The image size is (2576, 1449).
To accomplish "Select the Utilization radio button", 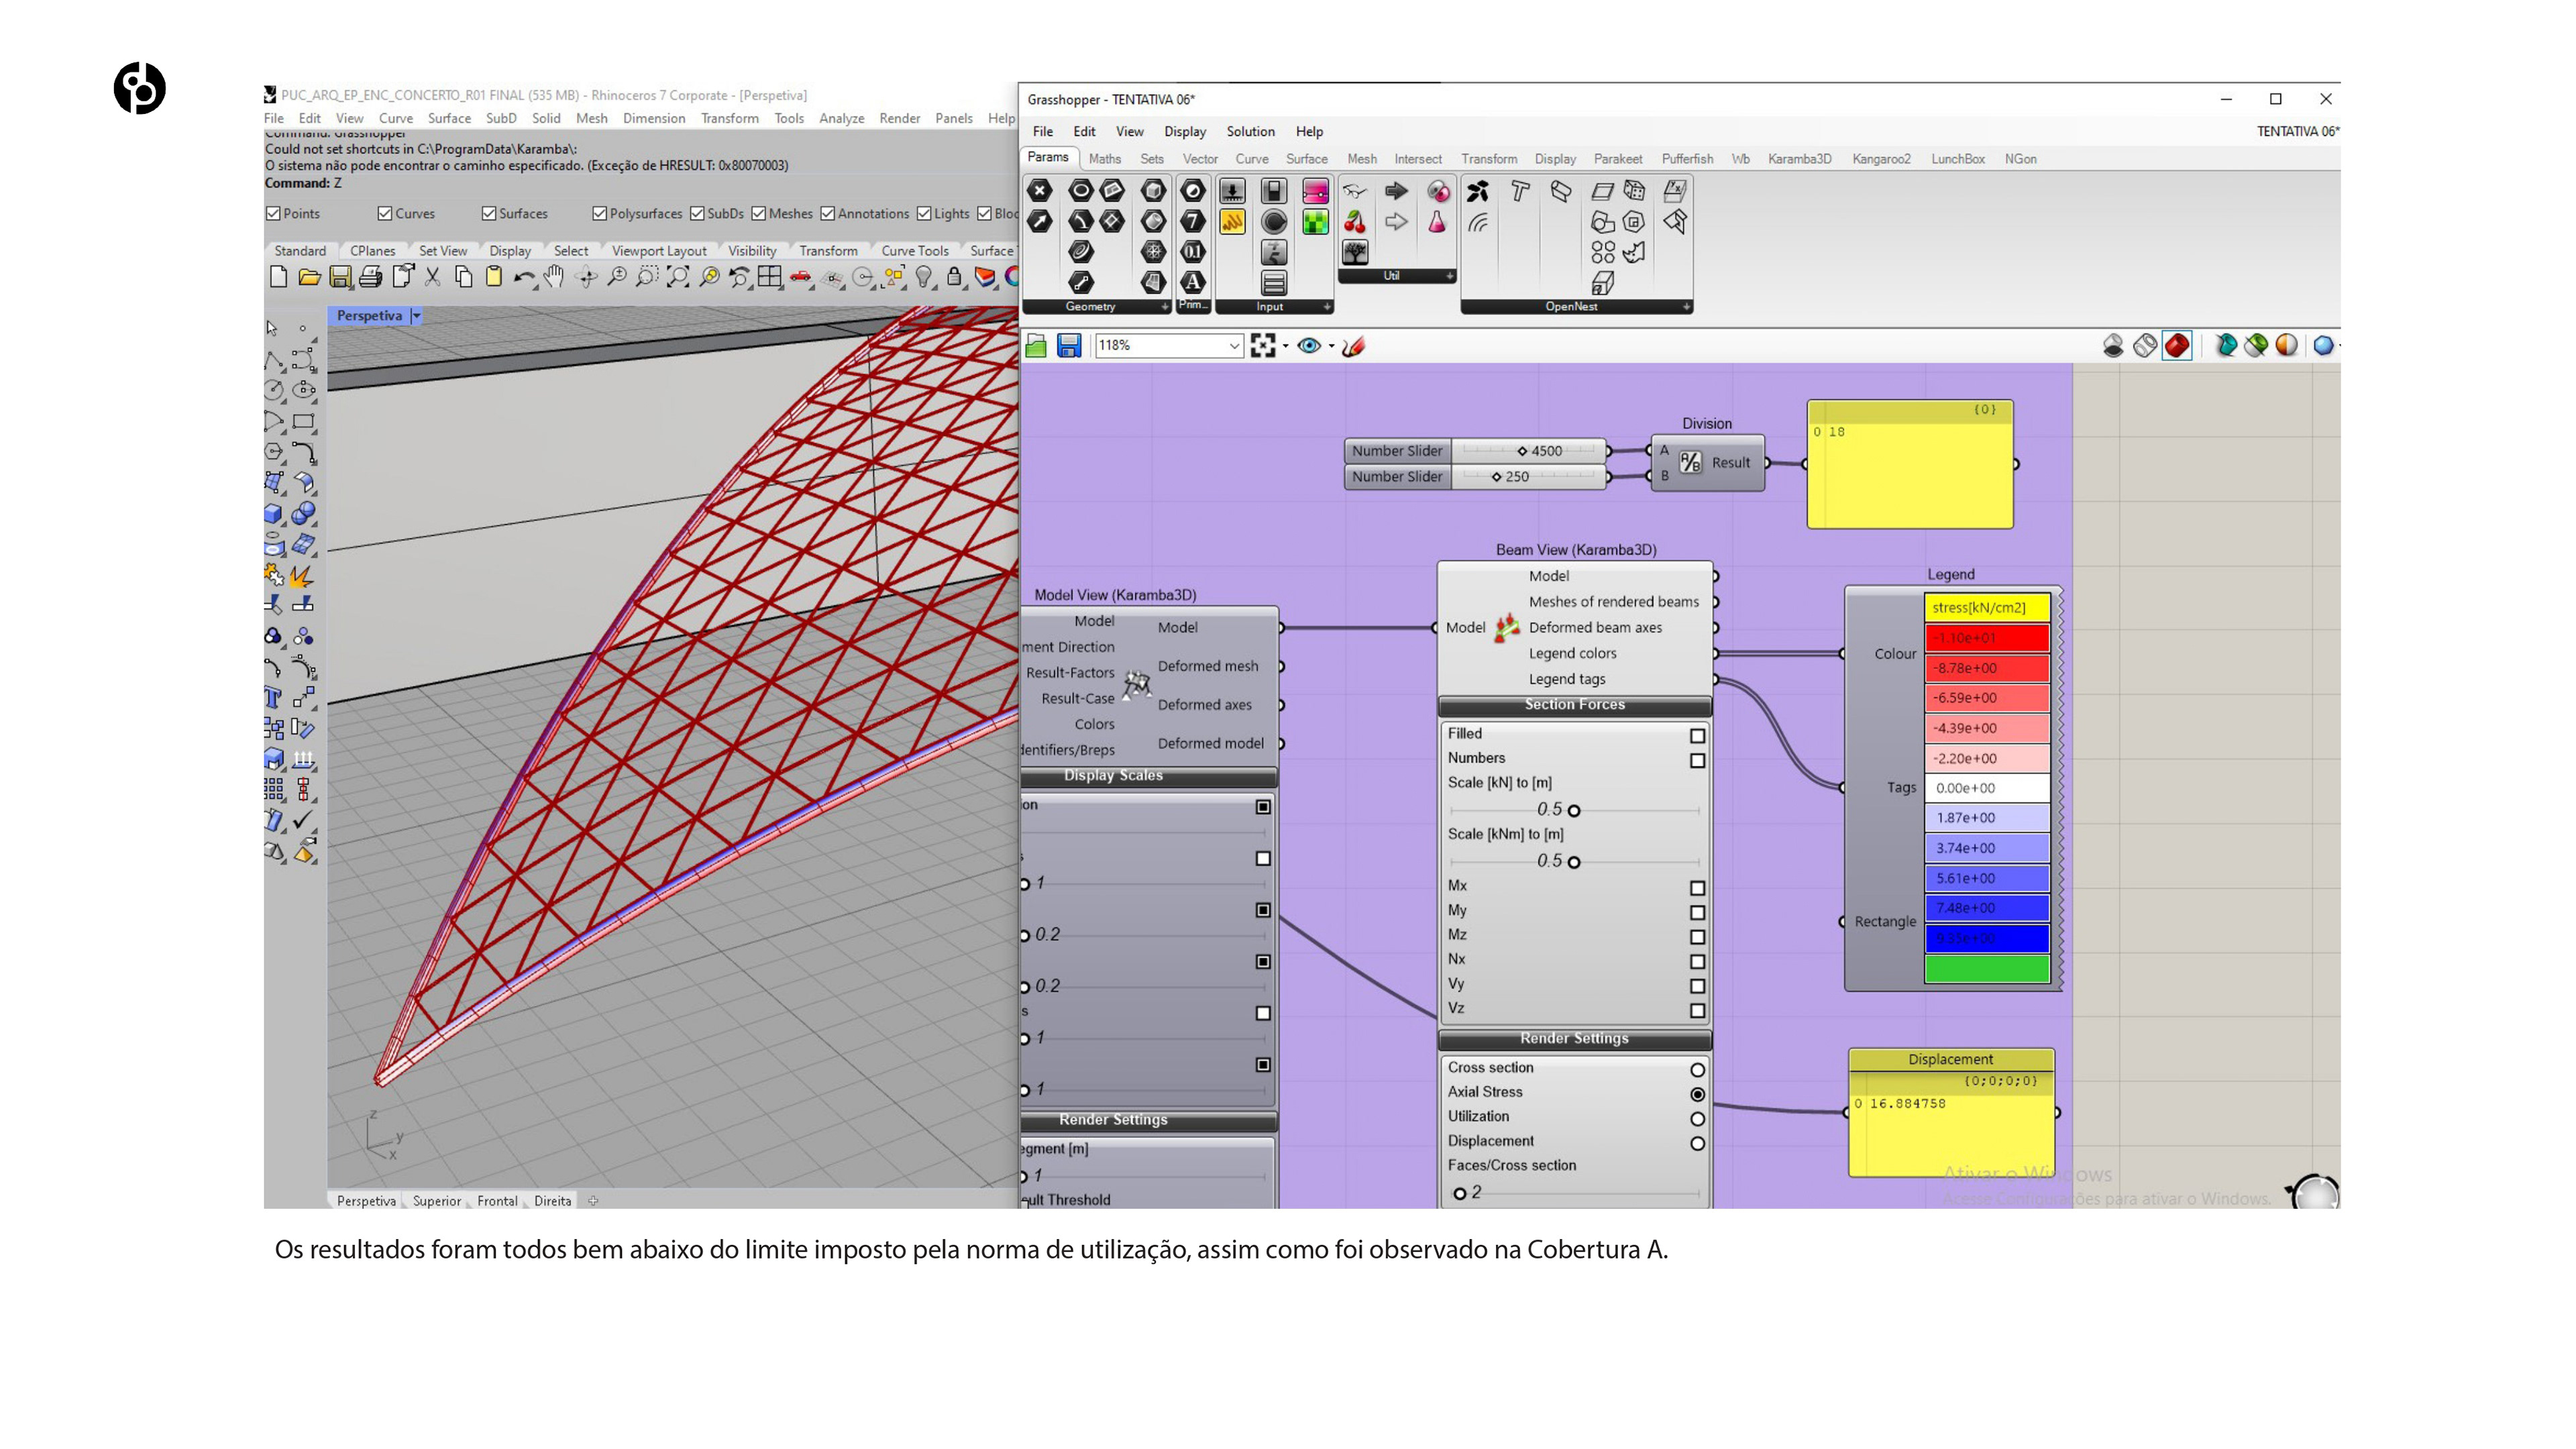I will [1697, 1119].
